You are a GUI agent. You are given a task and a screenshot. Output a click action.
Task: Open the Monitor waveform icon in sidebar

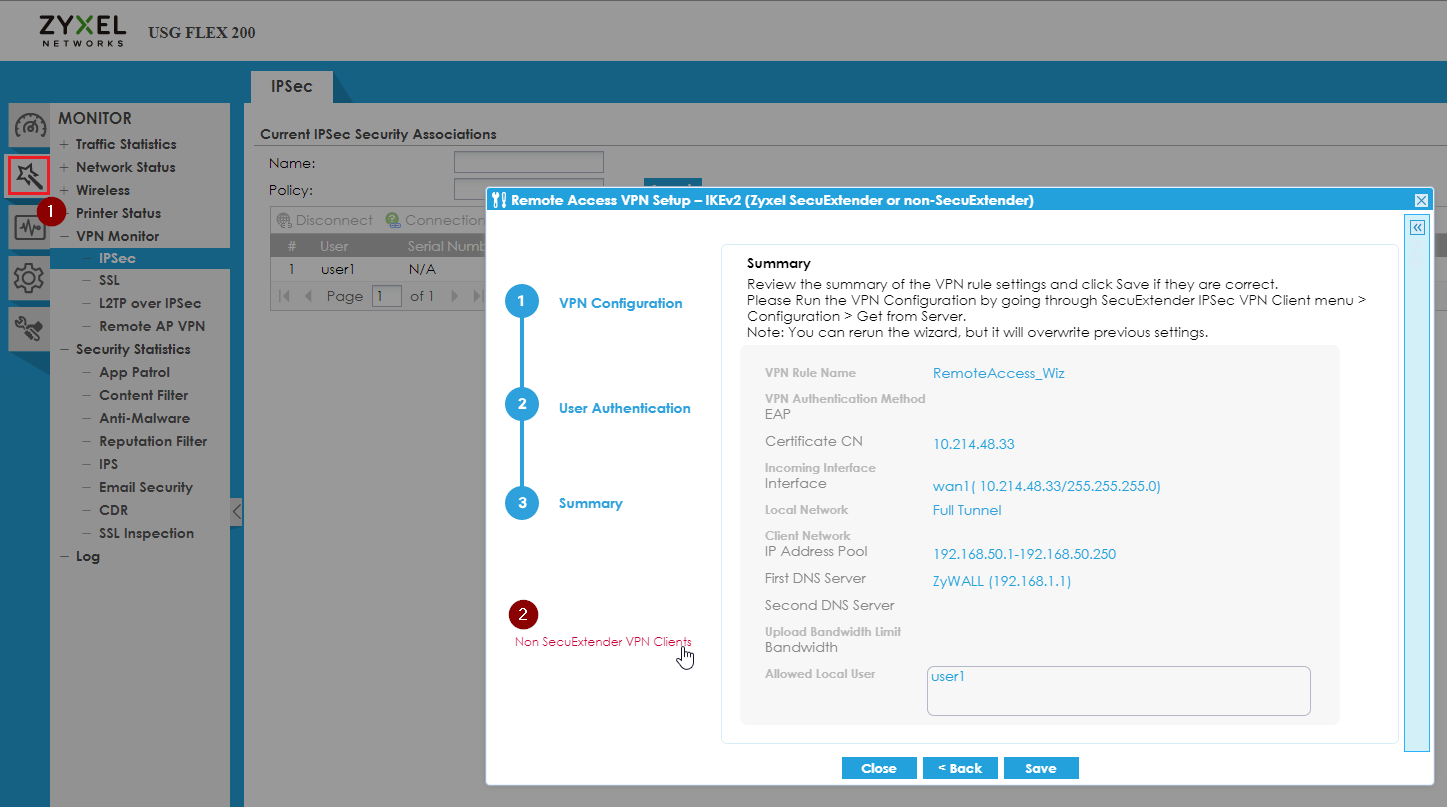pos(29,226)
